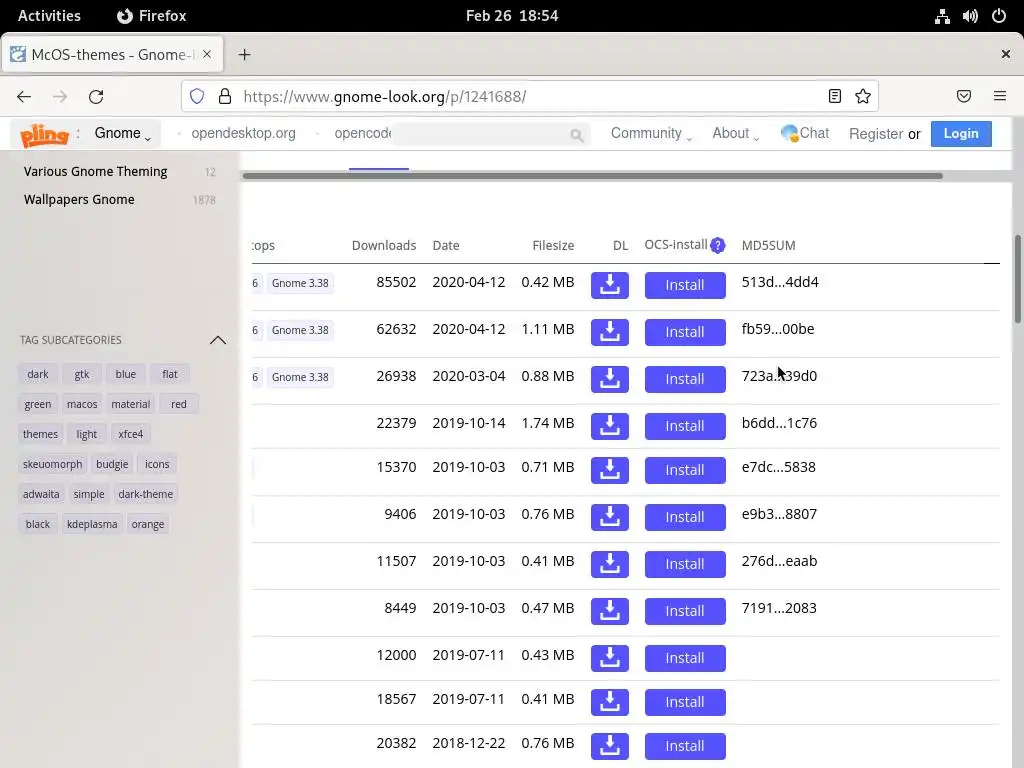
Task: Click the horizontal scrollbar above the table
Action: (x=592, y=176)
